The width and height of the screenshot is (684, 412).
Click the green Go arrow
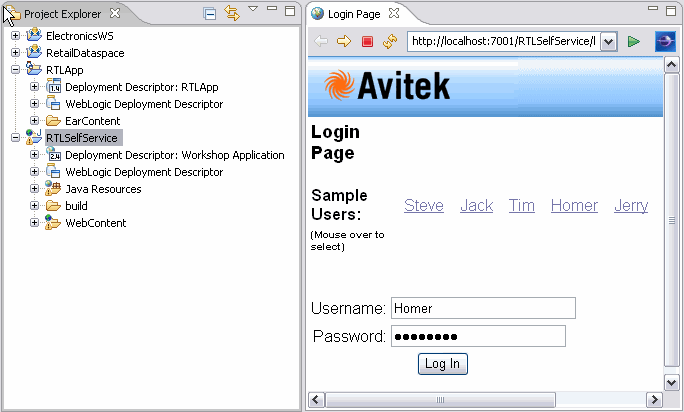click(x=634, y=41)
